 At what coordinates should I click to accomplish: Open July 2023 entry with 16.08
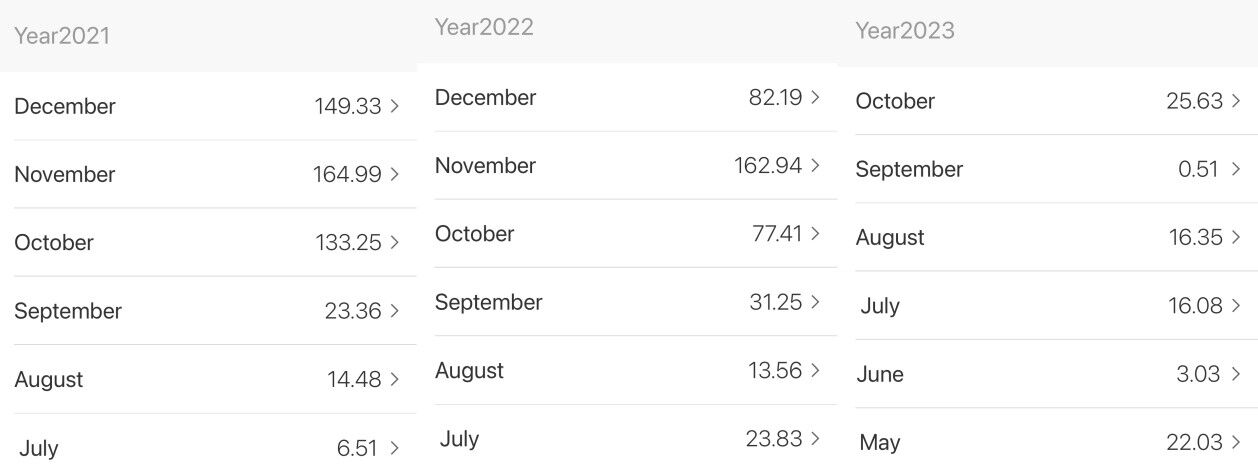coord(1049,306)
